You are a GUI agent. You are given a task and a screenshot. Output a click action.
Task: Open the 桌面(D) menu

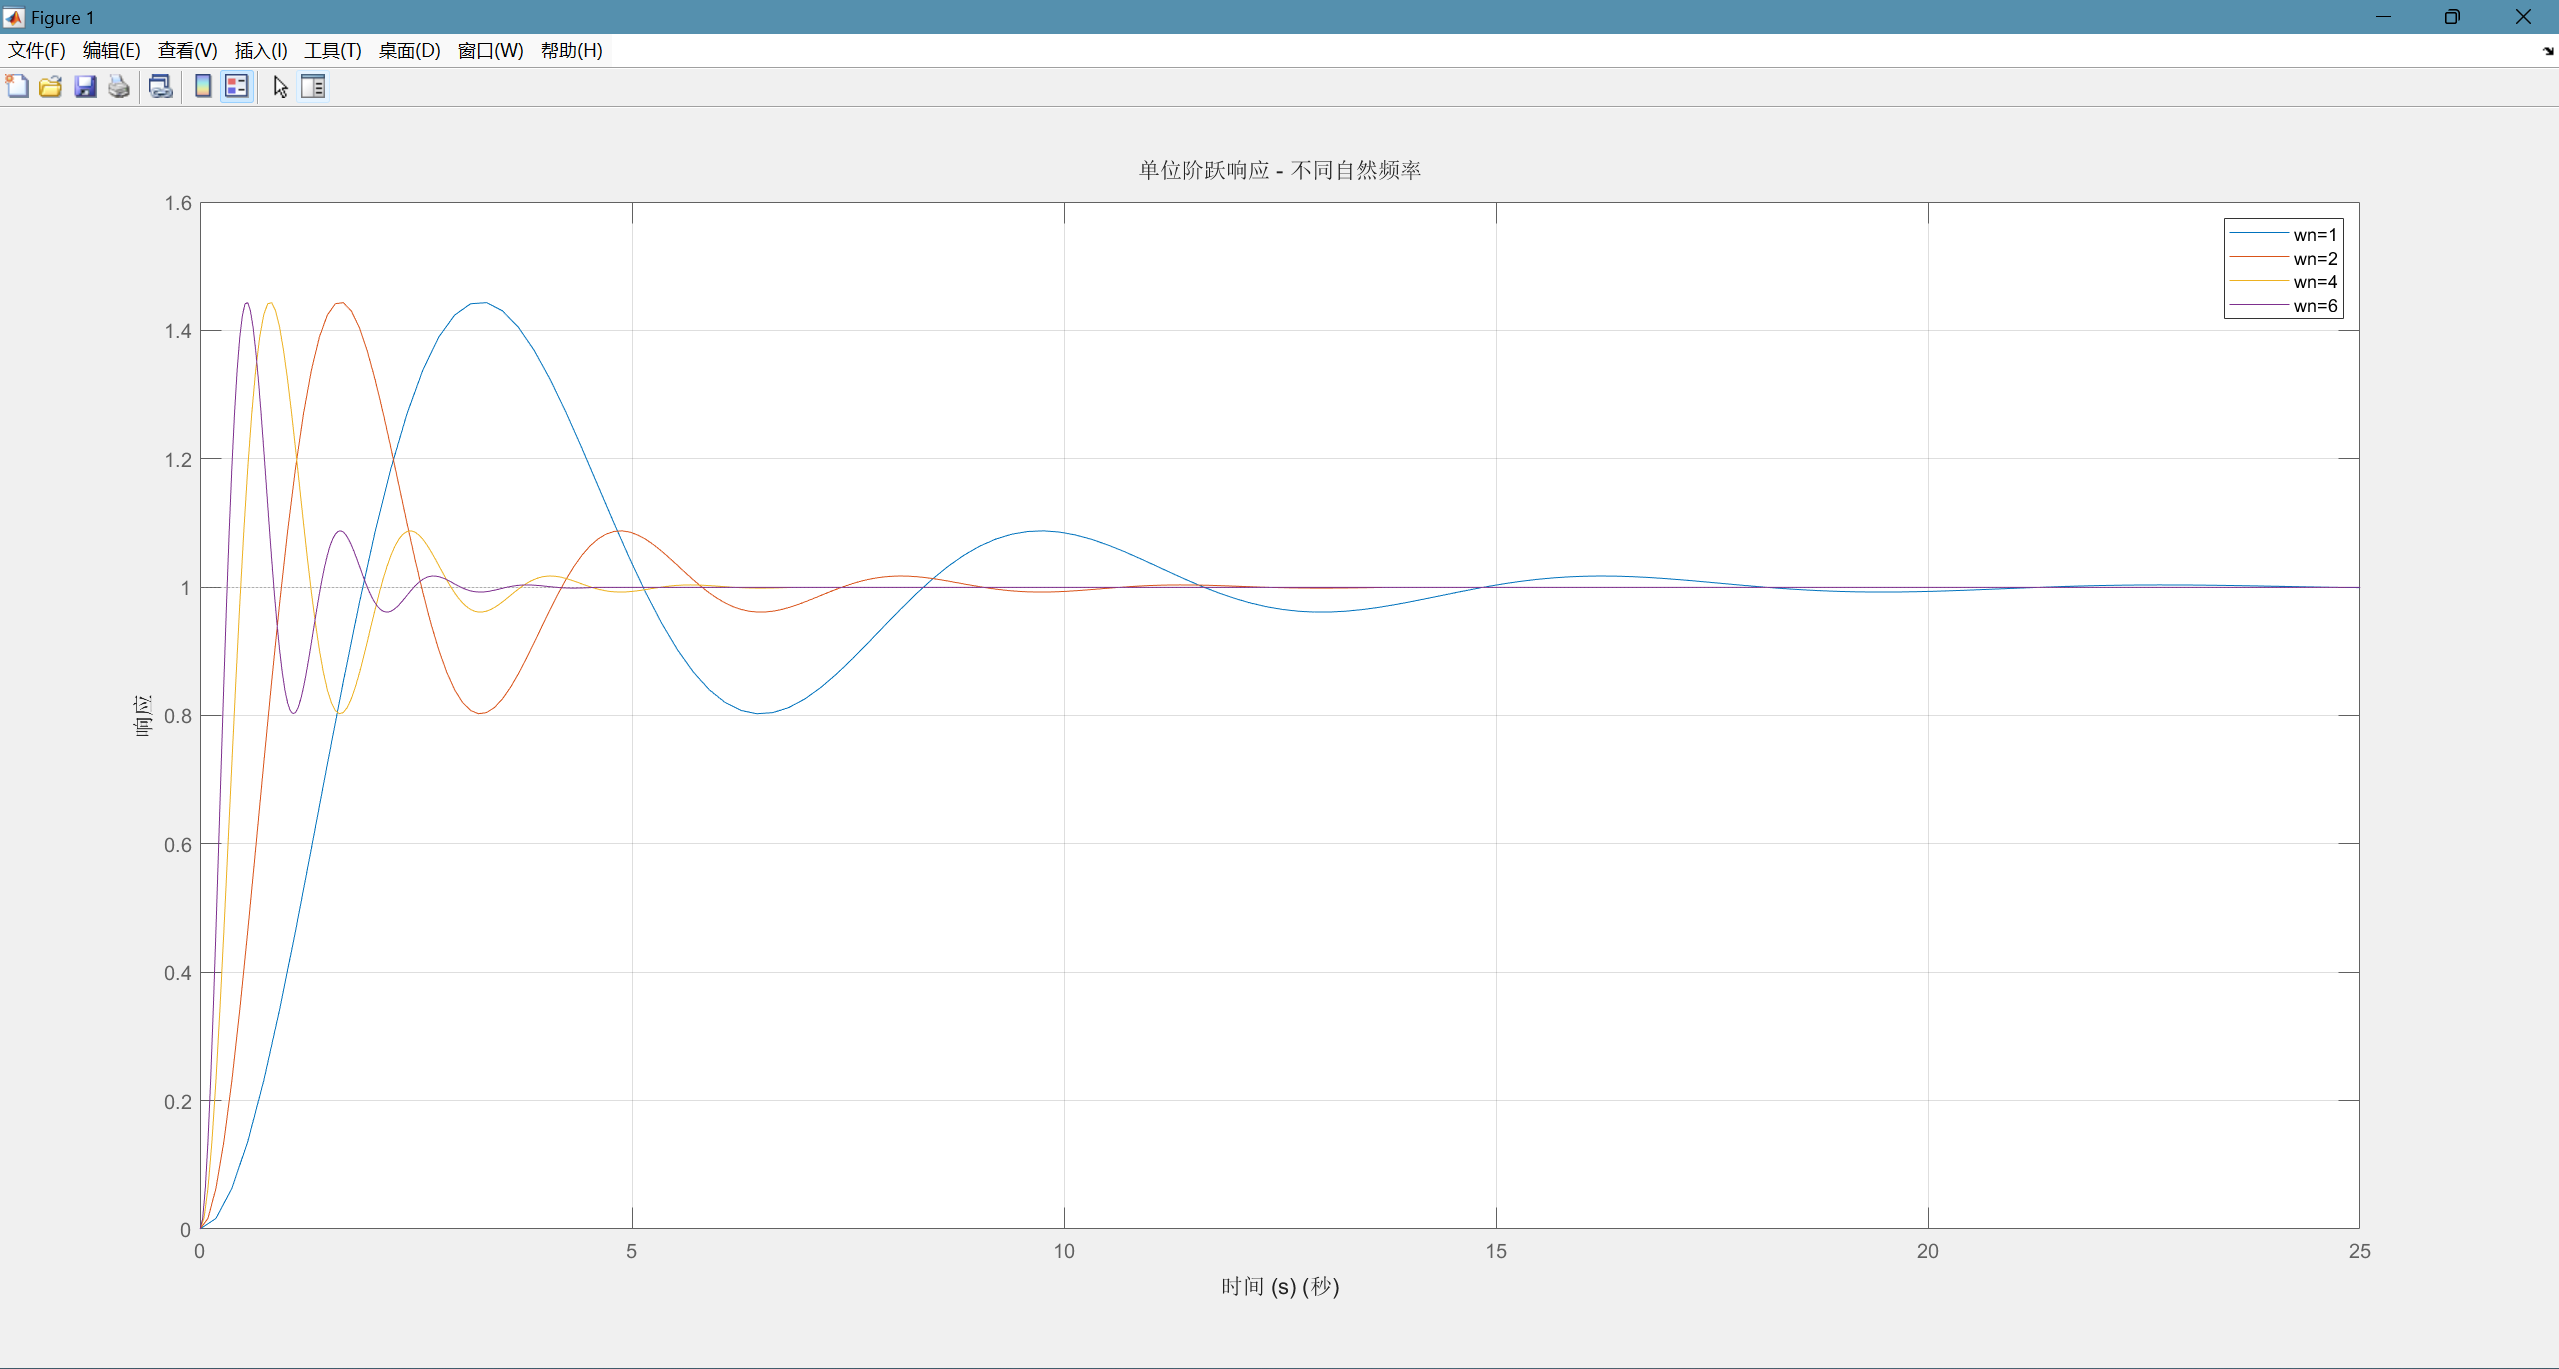tap(409, 51)
